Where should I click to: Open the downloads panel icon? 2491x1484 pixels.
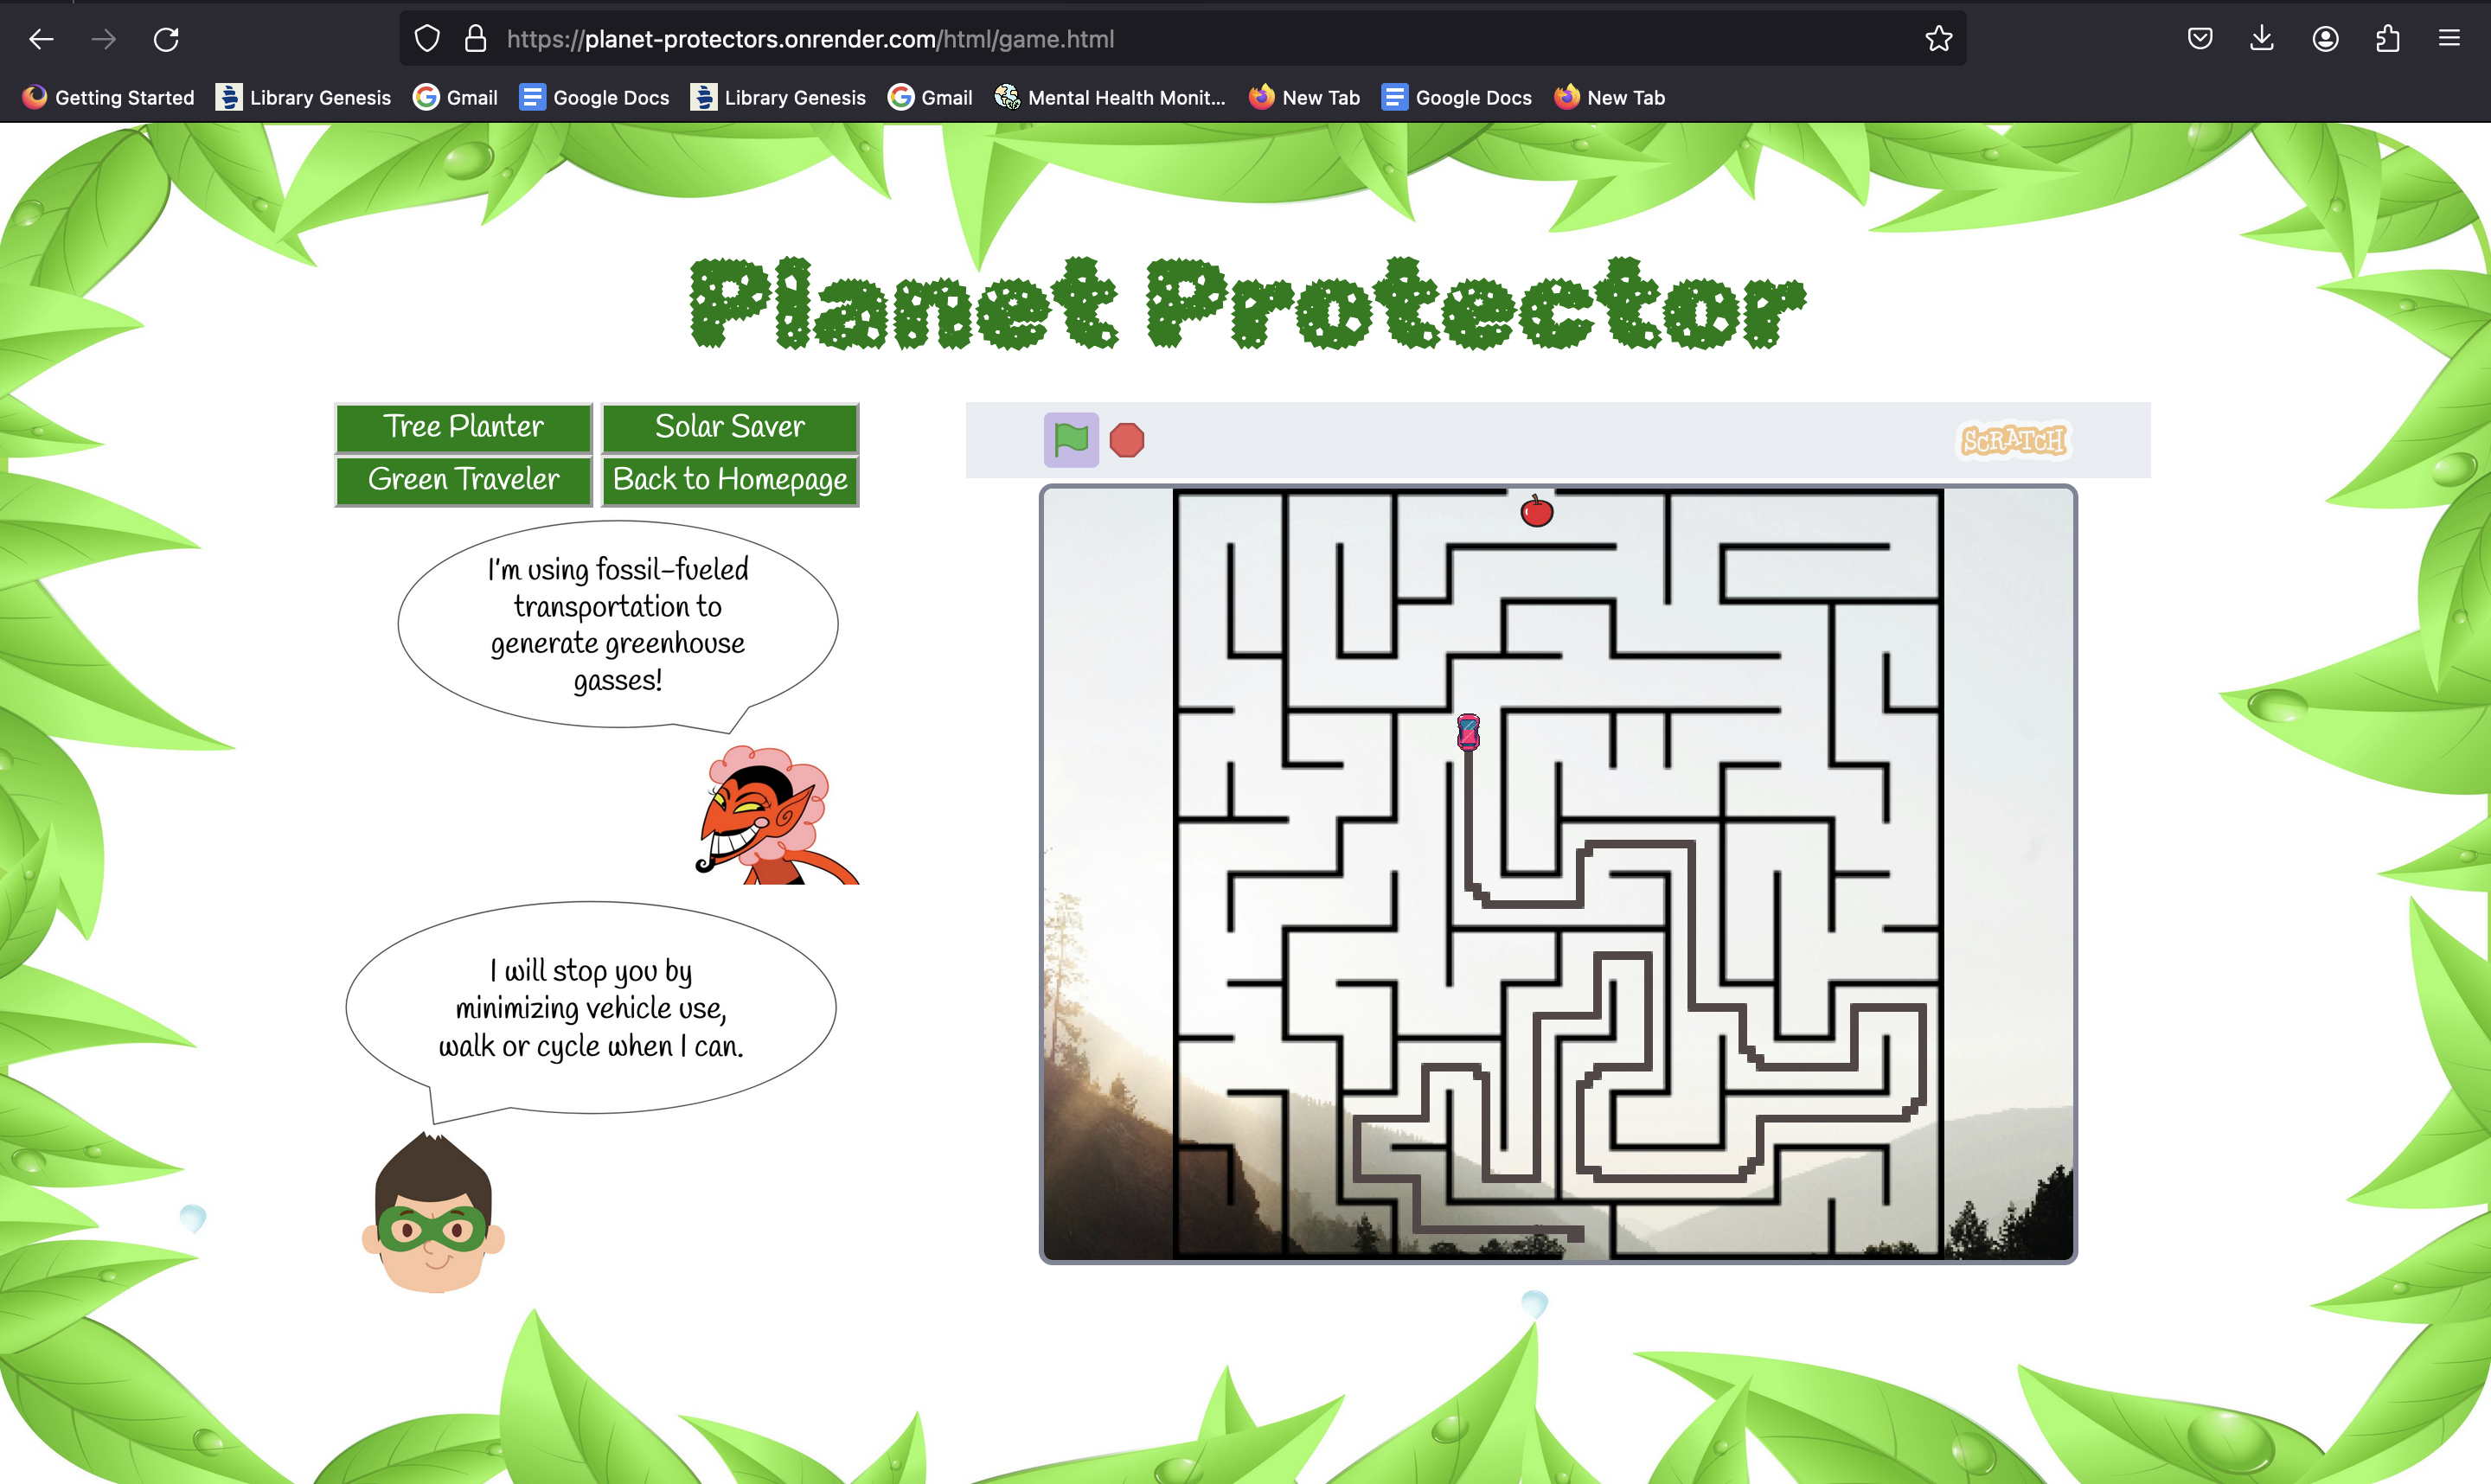2261,39
